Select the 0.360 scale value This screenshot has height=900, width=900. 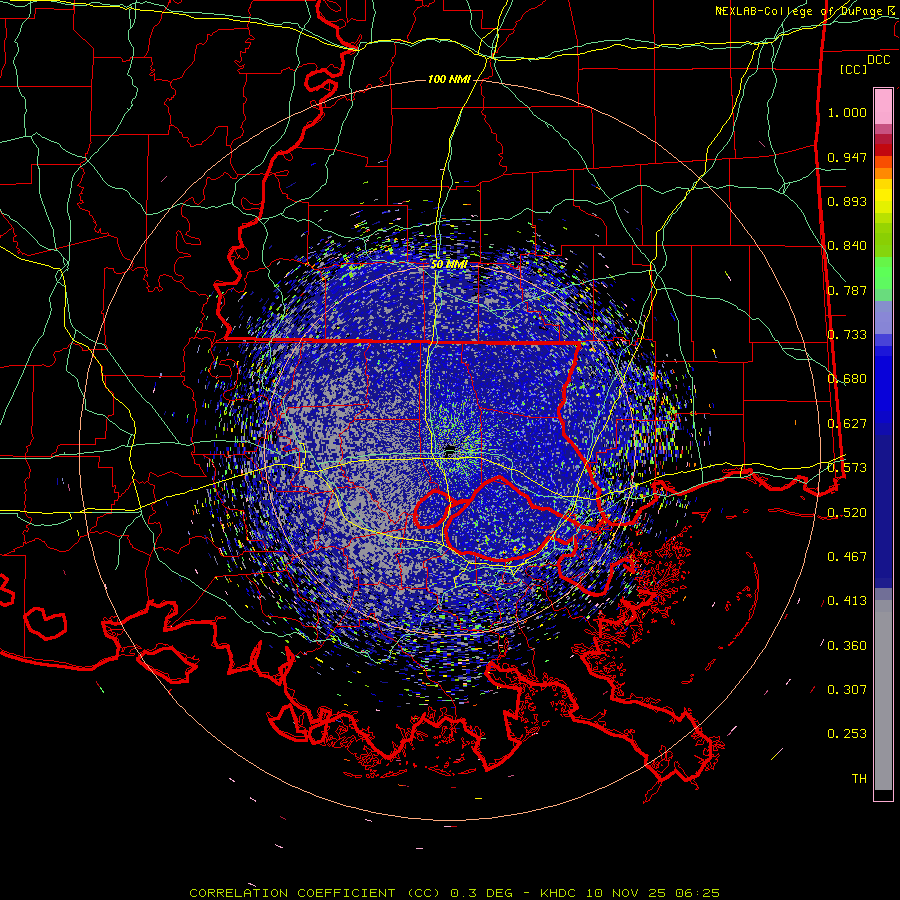point(847,645)
